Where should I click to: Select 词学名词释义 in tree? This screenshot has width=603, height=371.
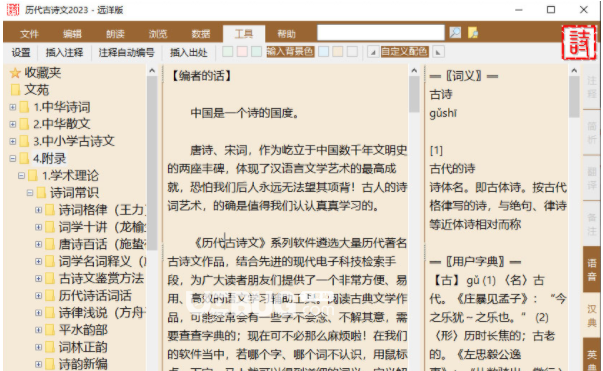click(x=102, y=261)
